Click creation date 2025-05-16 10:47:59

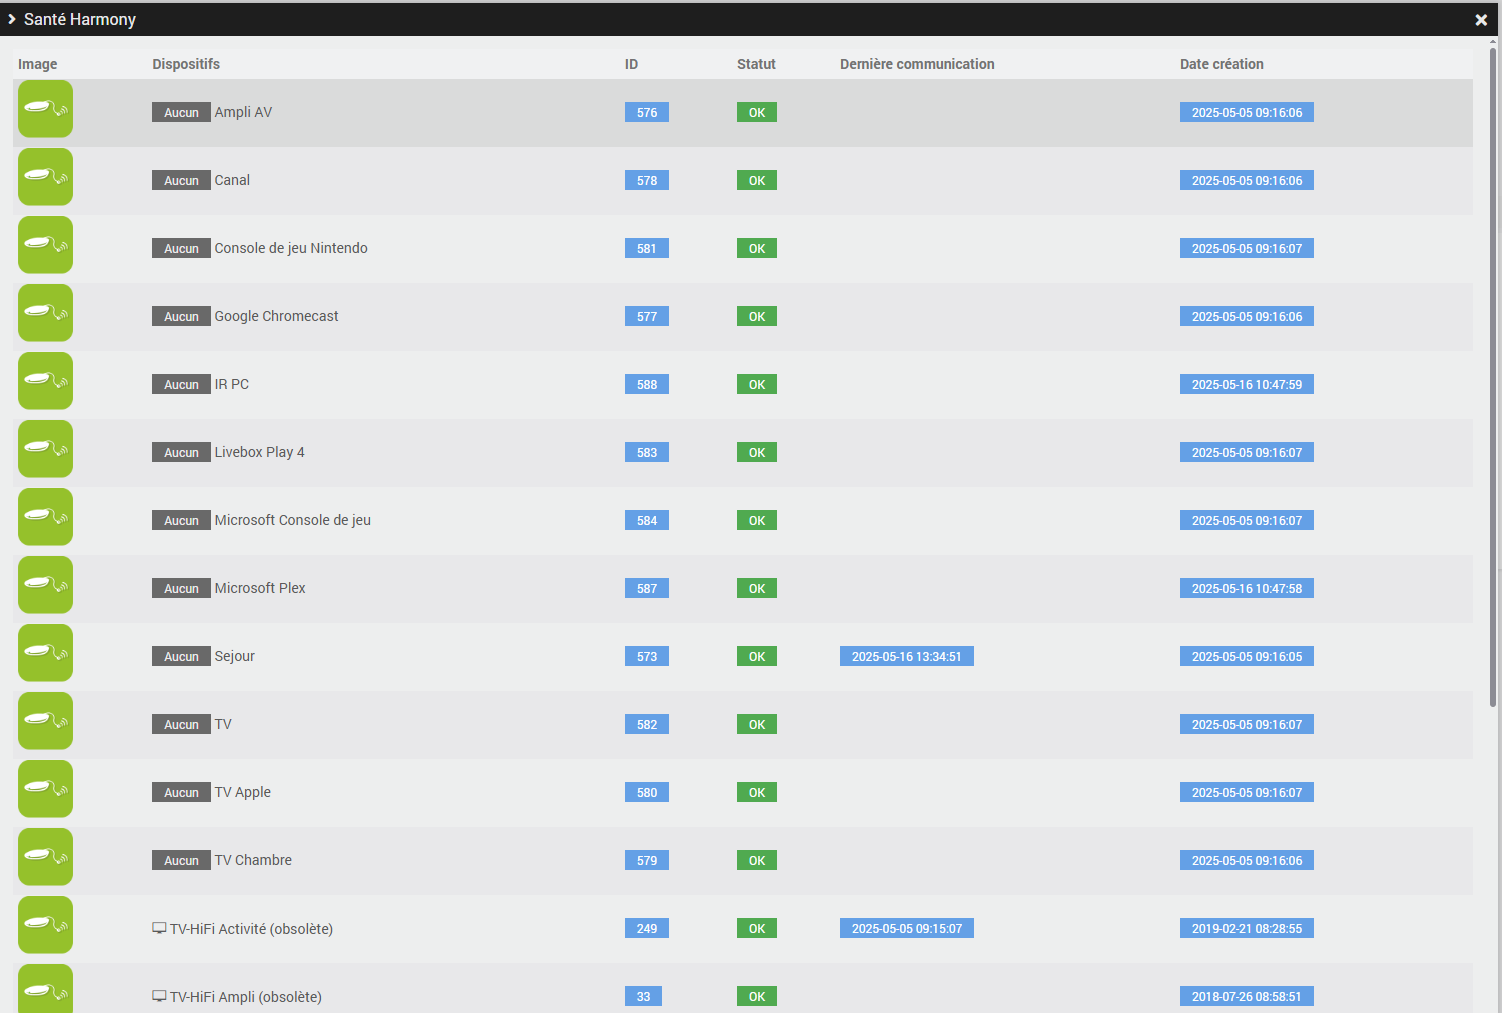(1247, 384)
